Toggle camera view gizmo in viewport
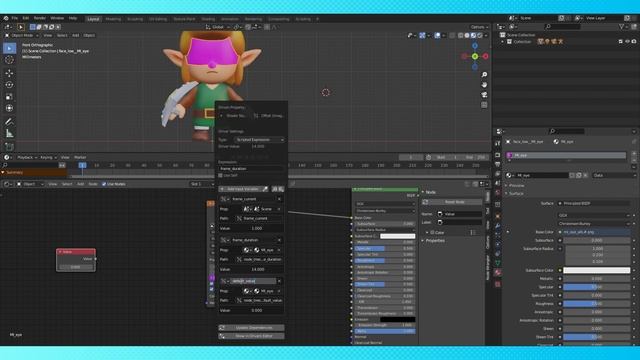640x360 pixels. (x=484, y=95)
